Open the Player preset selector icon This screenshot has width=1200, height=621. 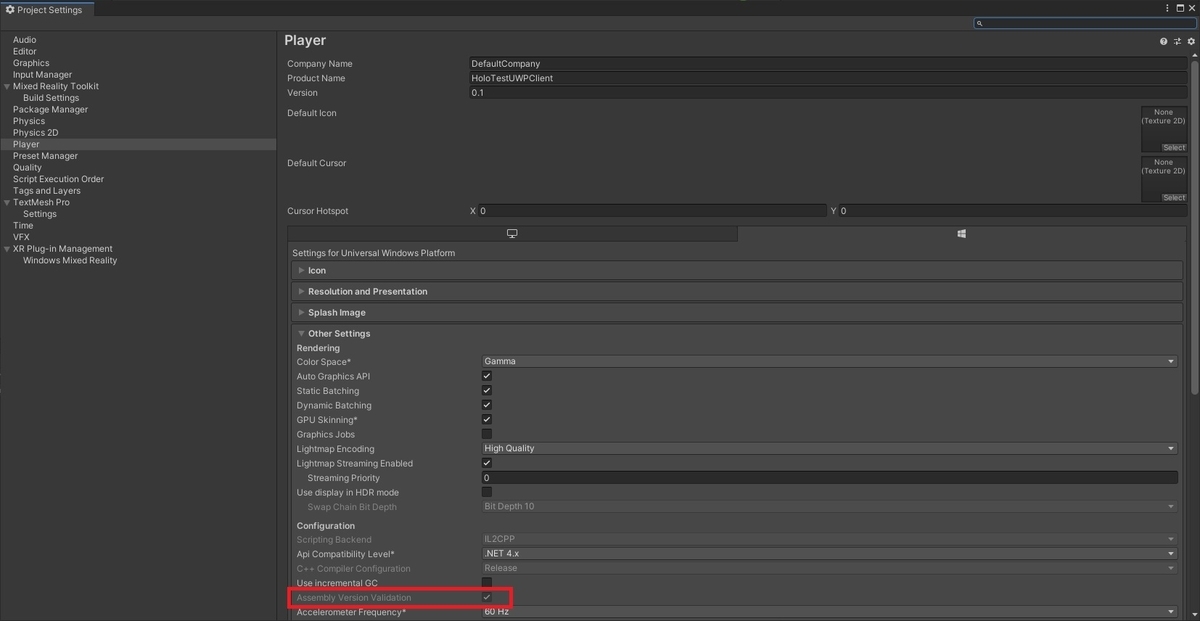tap(1178, 41)
